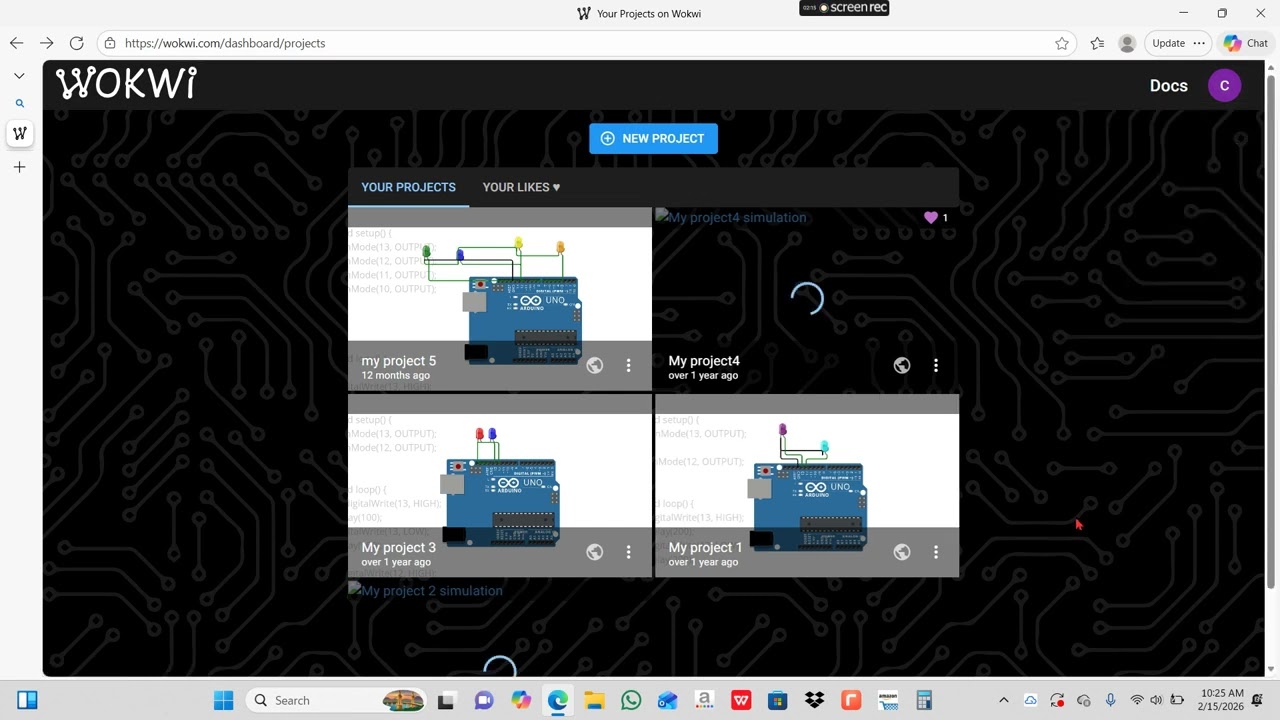Select the Wokwi vertical tab

click(19, 133)
